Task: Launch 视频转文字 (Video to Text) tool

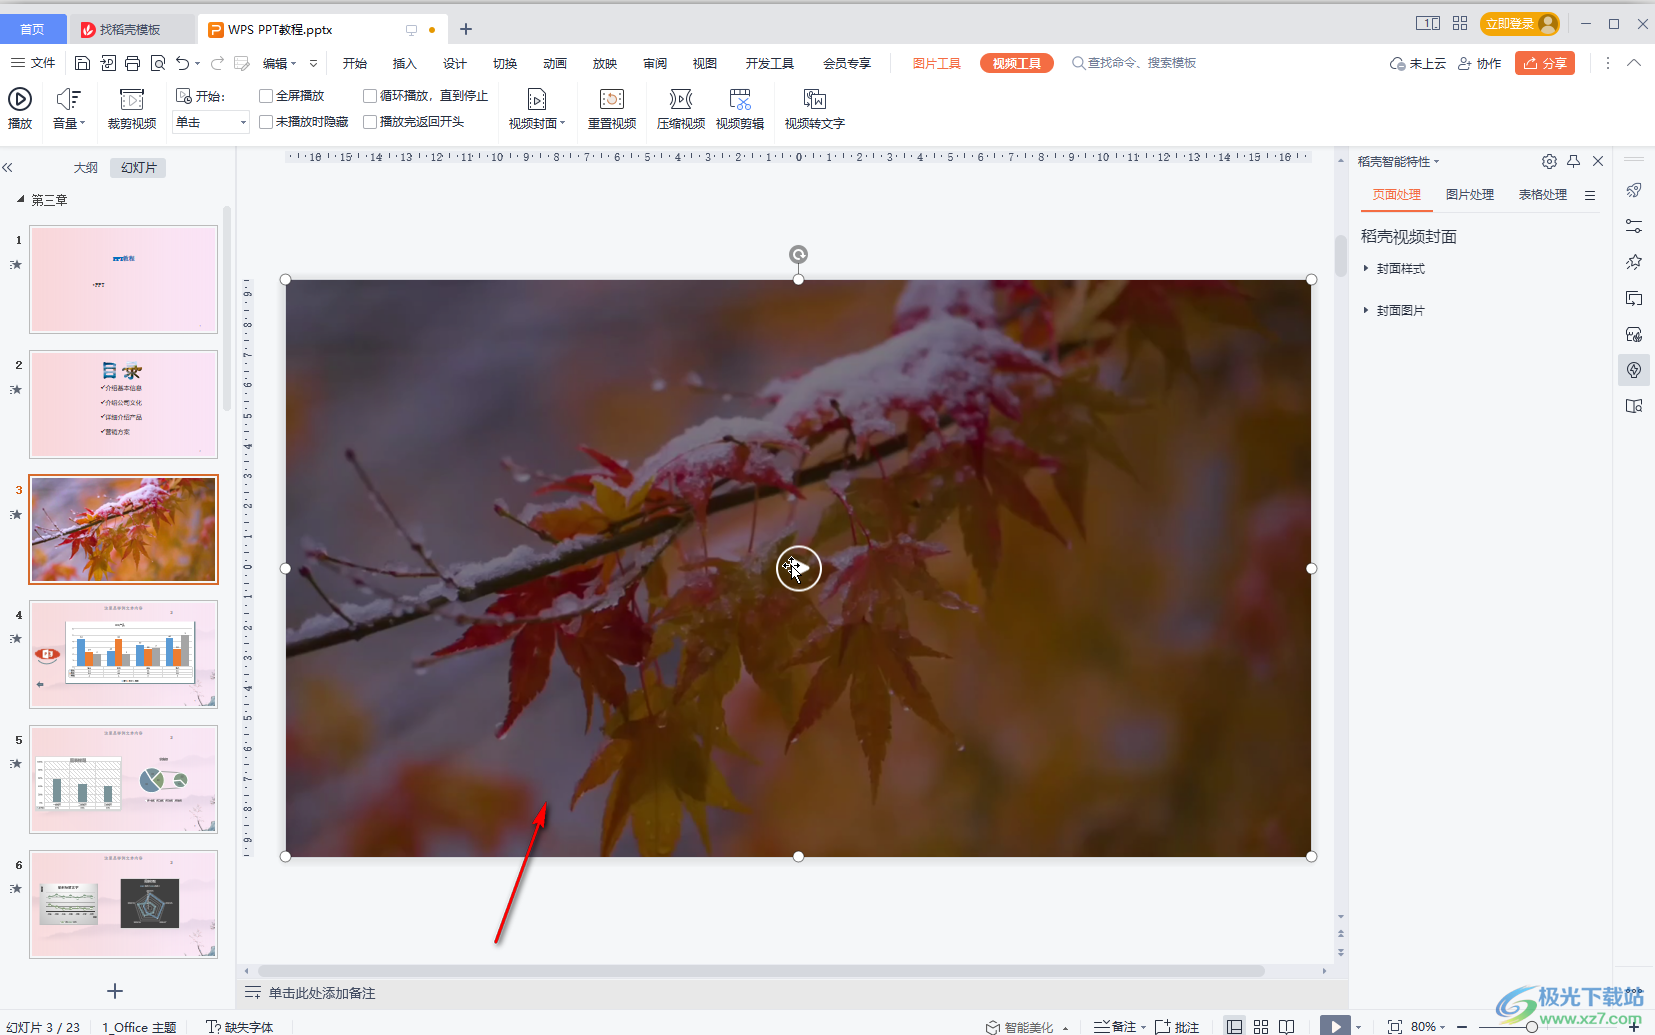Action: [x=815, y=108]
